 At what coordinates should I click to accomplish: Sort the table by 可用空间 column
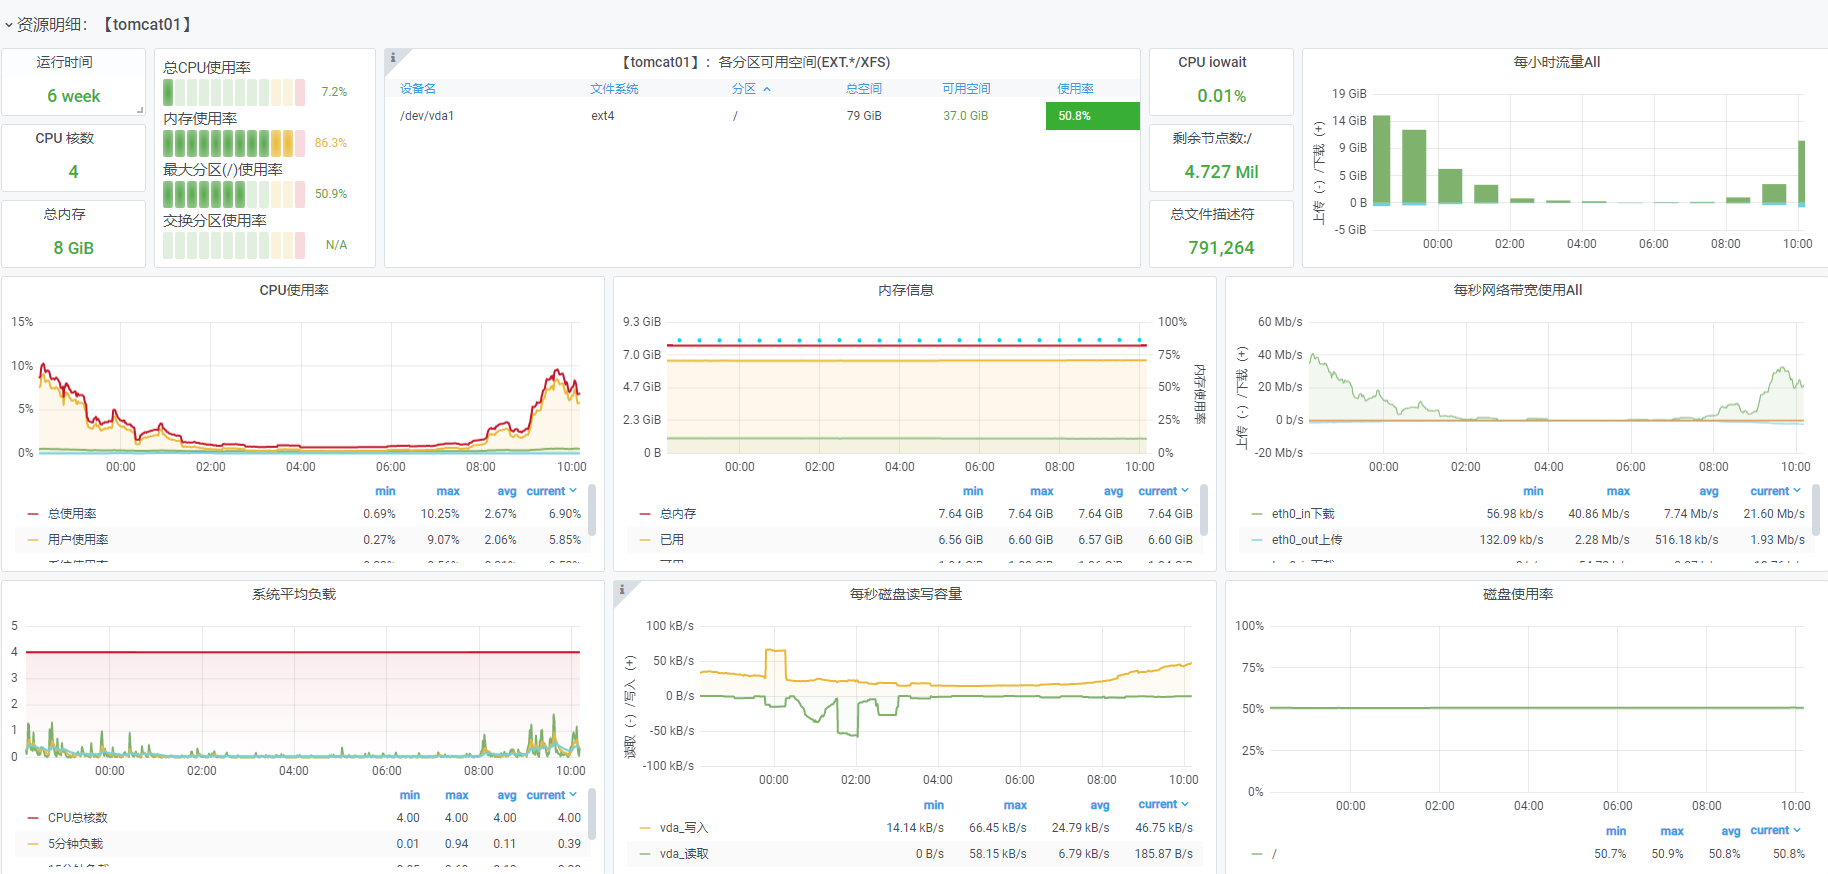coord(966,89)
